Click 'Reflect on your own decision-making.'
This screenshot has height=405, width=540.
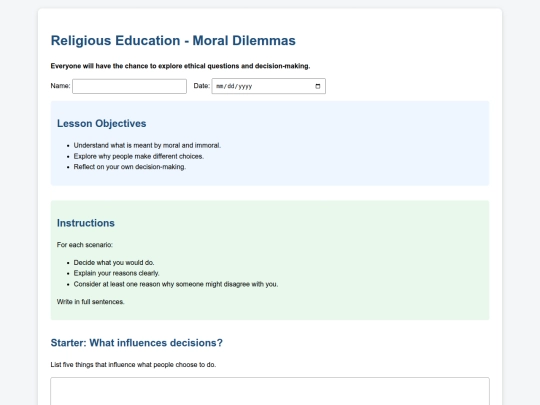coord(130,167)
